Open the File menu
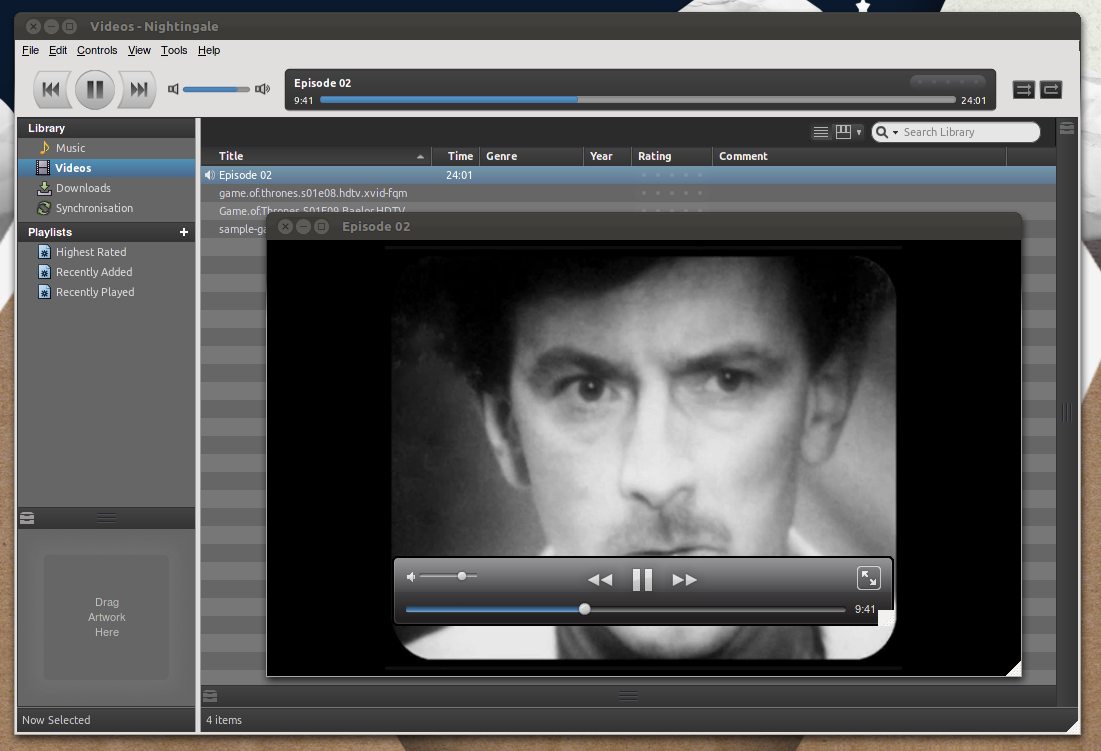This screenshot has height=751, width=1101. coord(30,50)
